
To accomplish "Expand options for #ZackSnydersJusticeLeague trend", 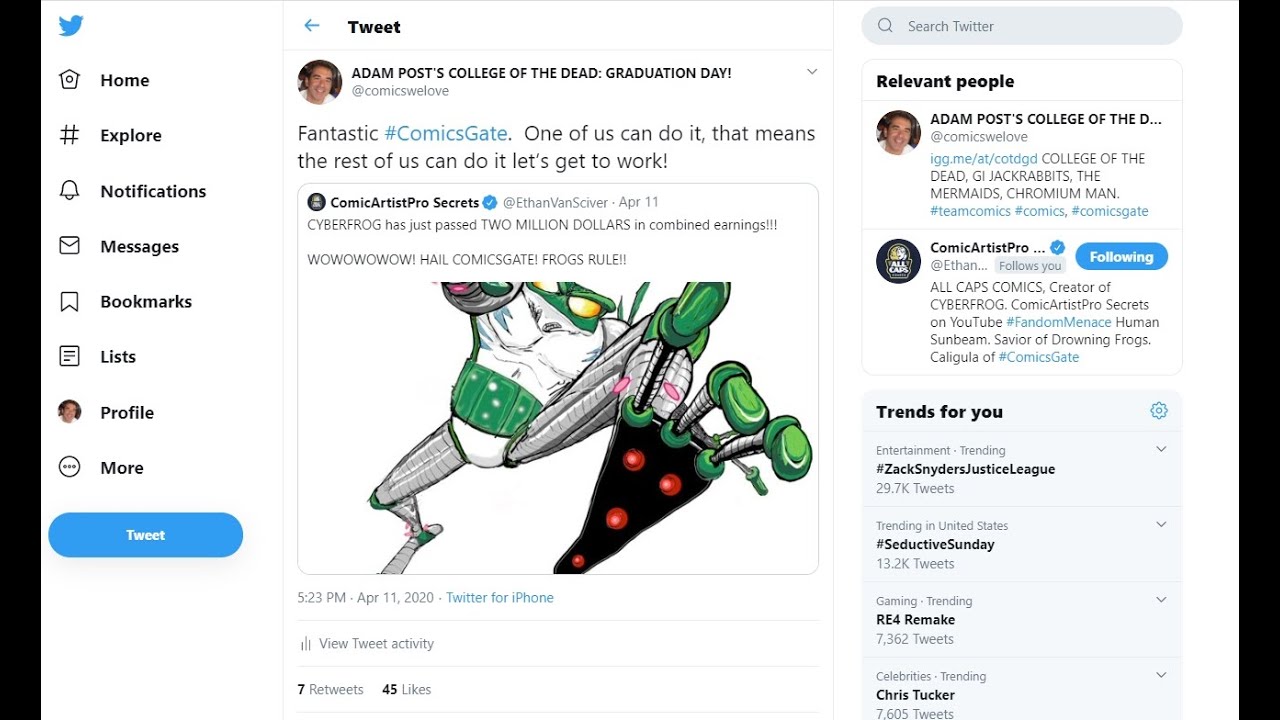I will (1161, 450).
